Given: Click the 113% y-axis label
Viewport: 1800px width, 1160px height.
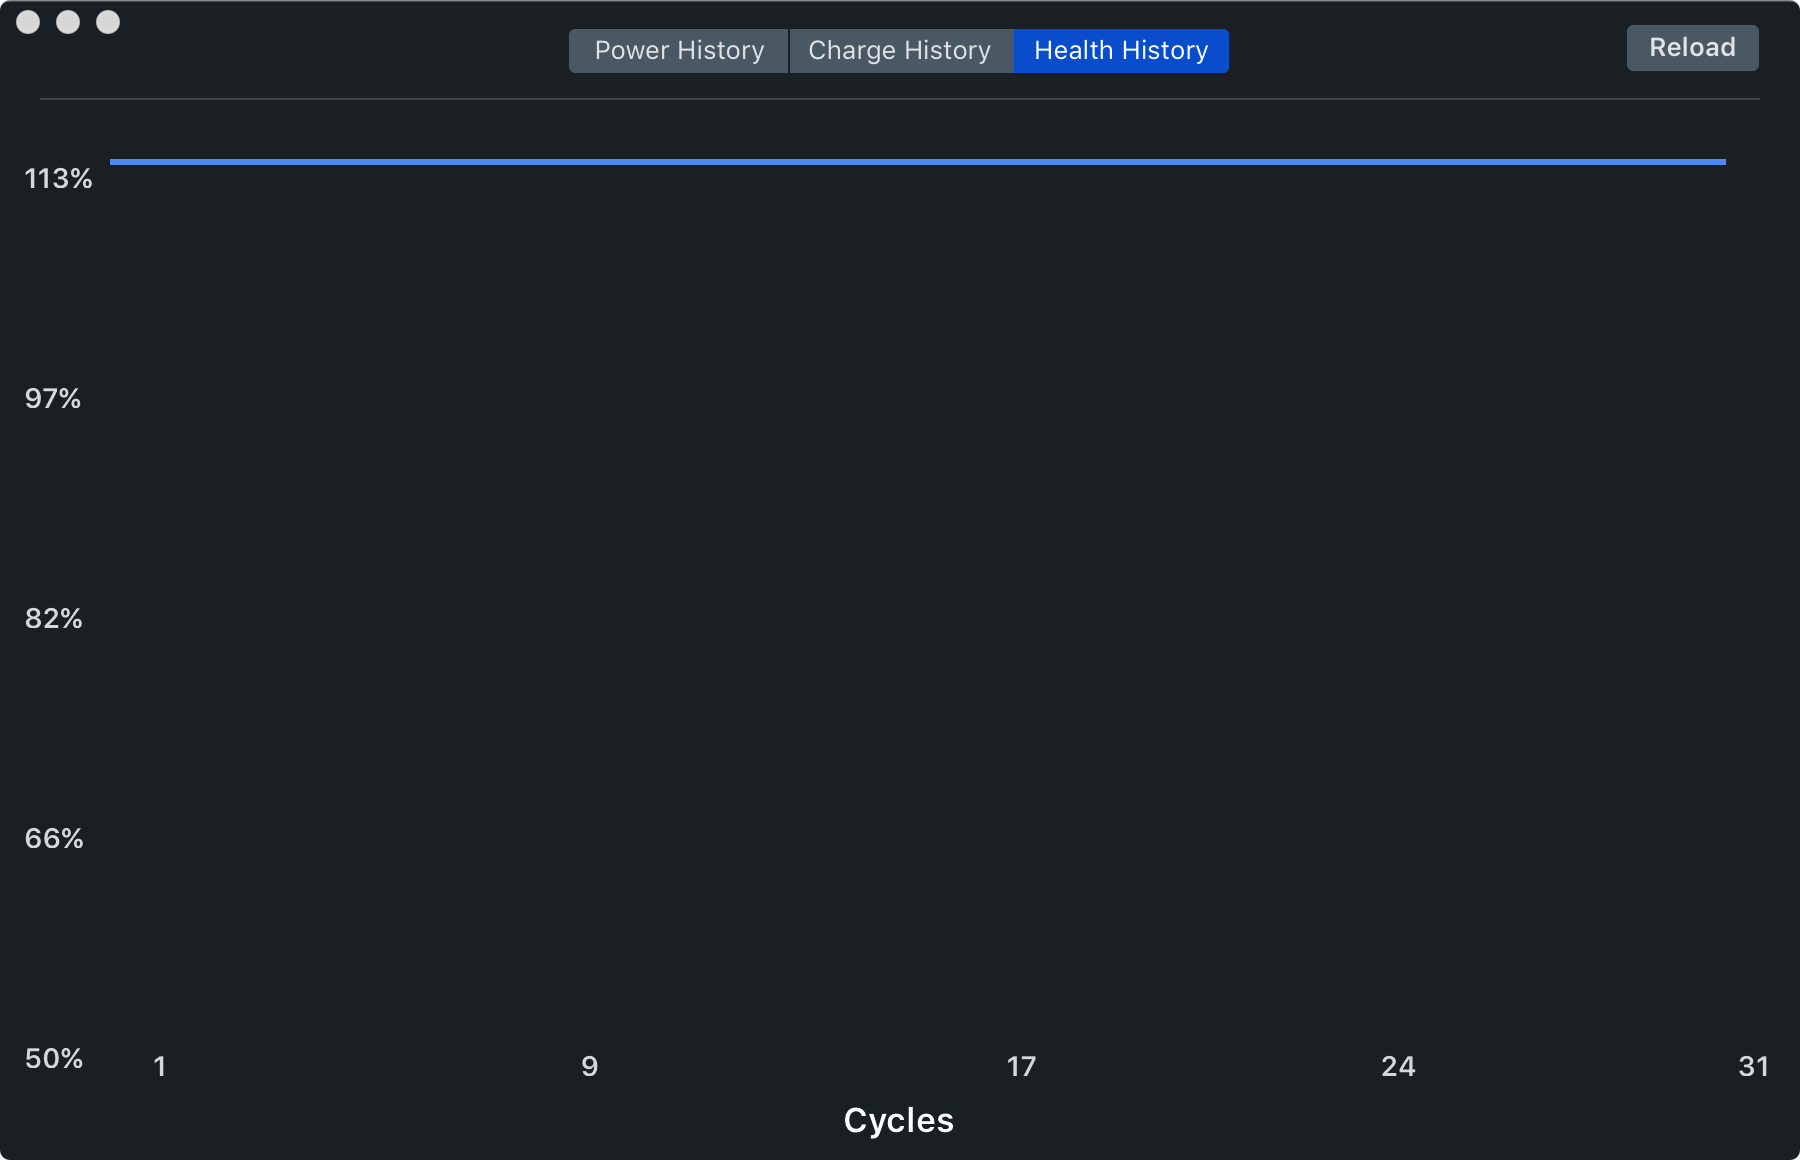Looking at the screenshot, I should point(58,179).
